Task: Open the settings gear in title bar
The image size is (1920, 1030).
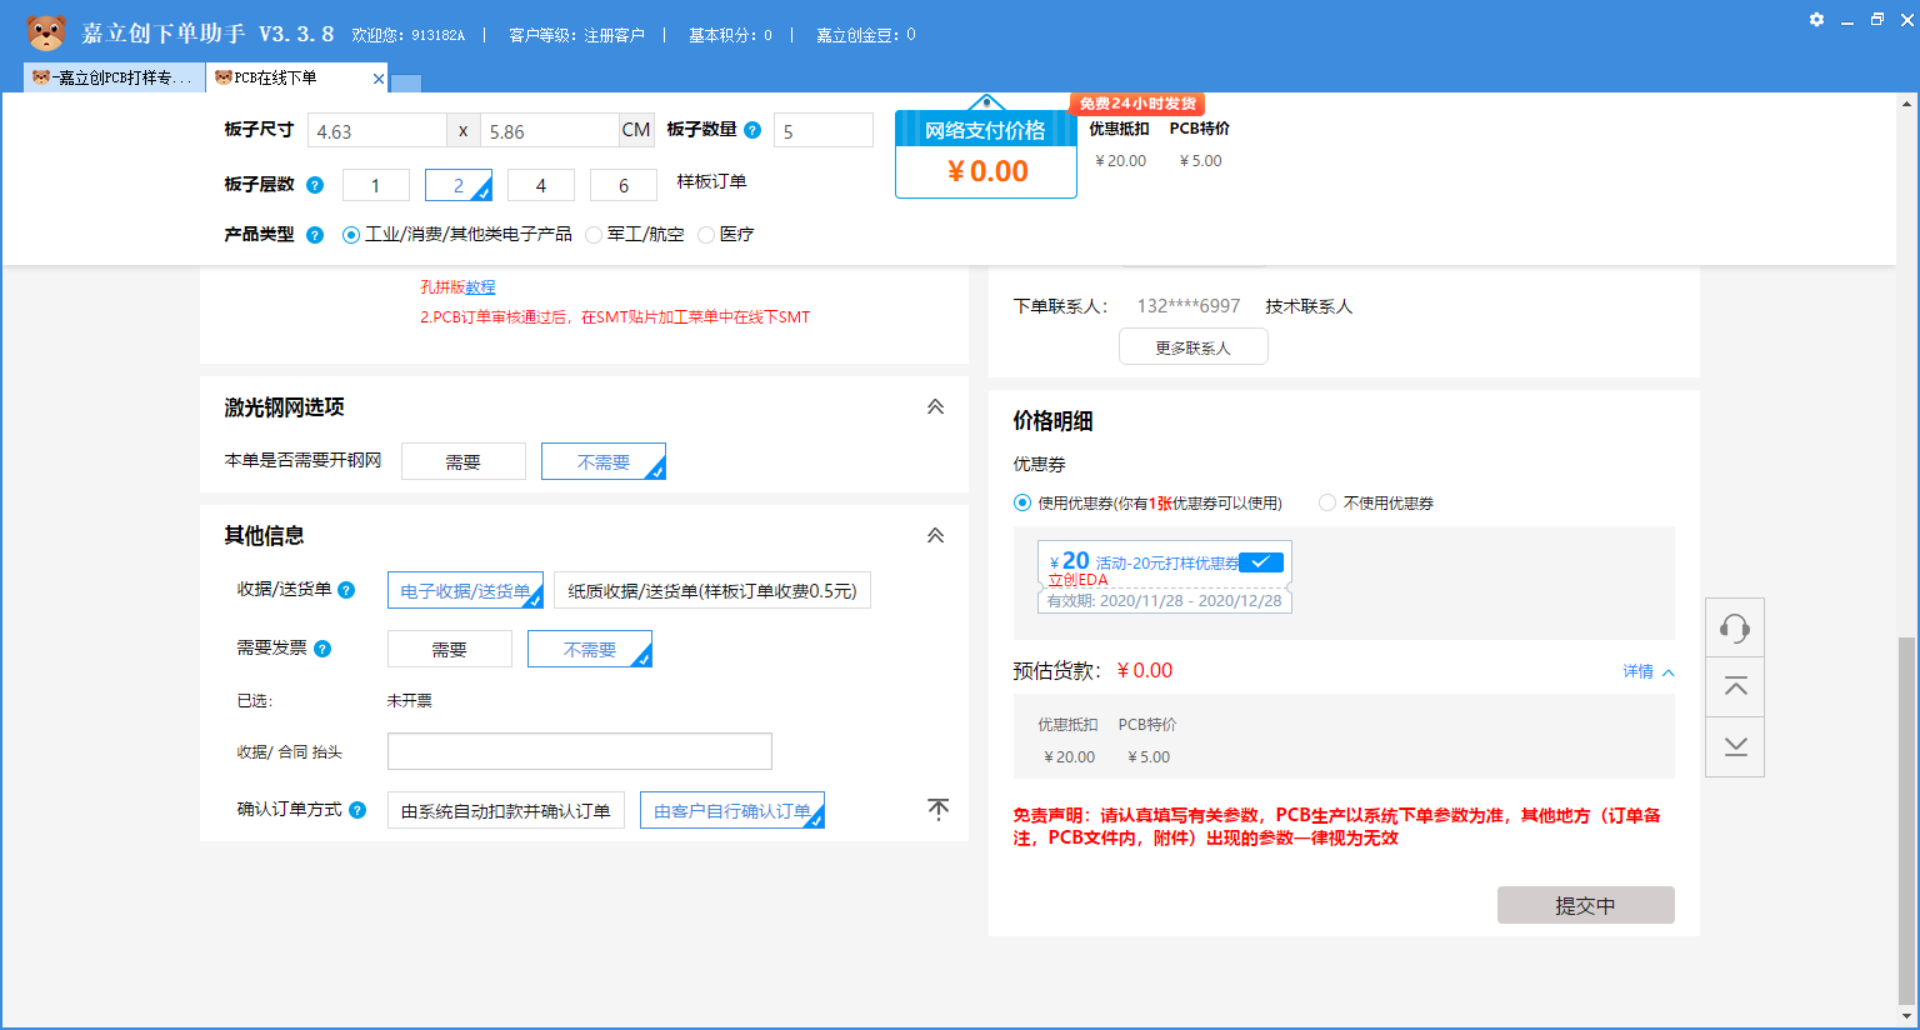Action: click(x=1816, y=20)
